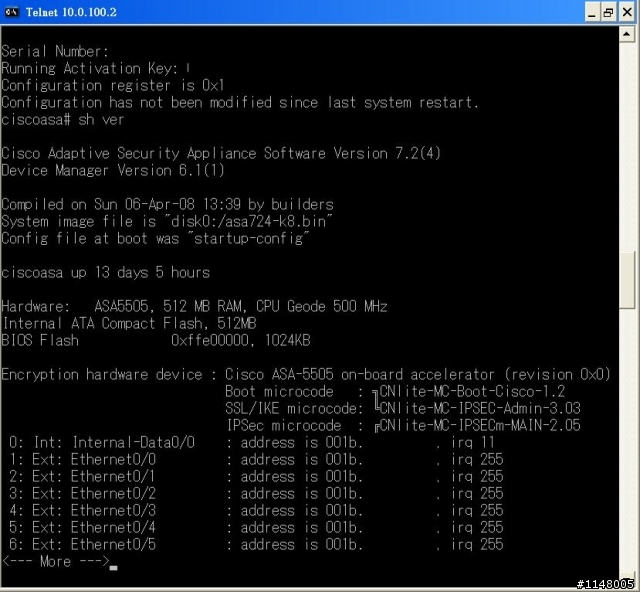Click the scrollbar up arrow
This screenshot has width=640, height=592.
tap(627, 34)
